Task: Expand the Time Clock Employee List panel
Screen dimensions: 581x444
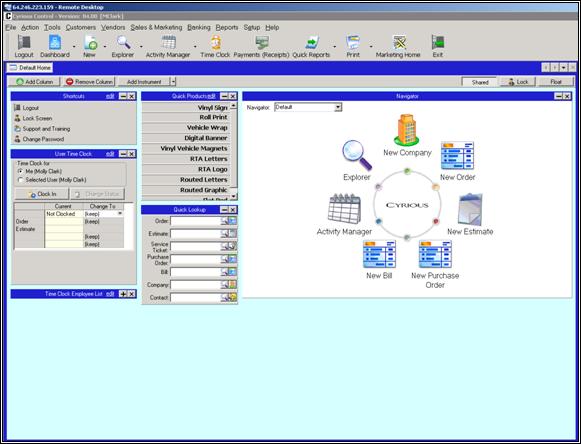Action: 123,294
